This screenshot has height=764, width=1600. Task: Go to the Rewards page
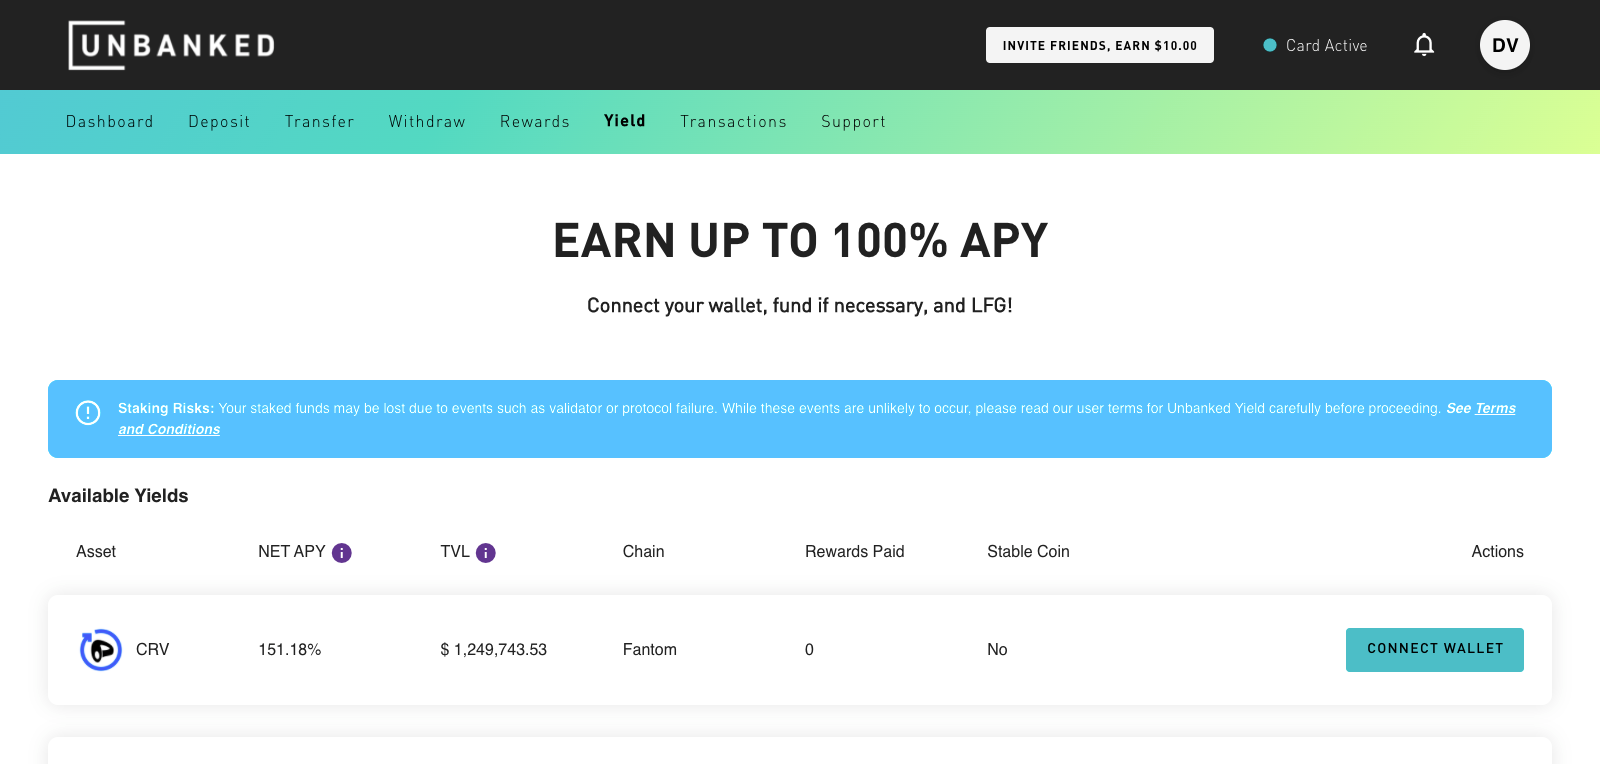[x=535, y=122]
